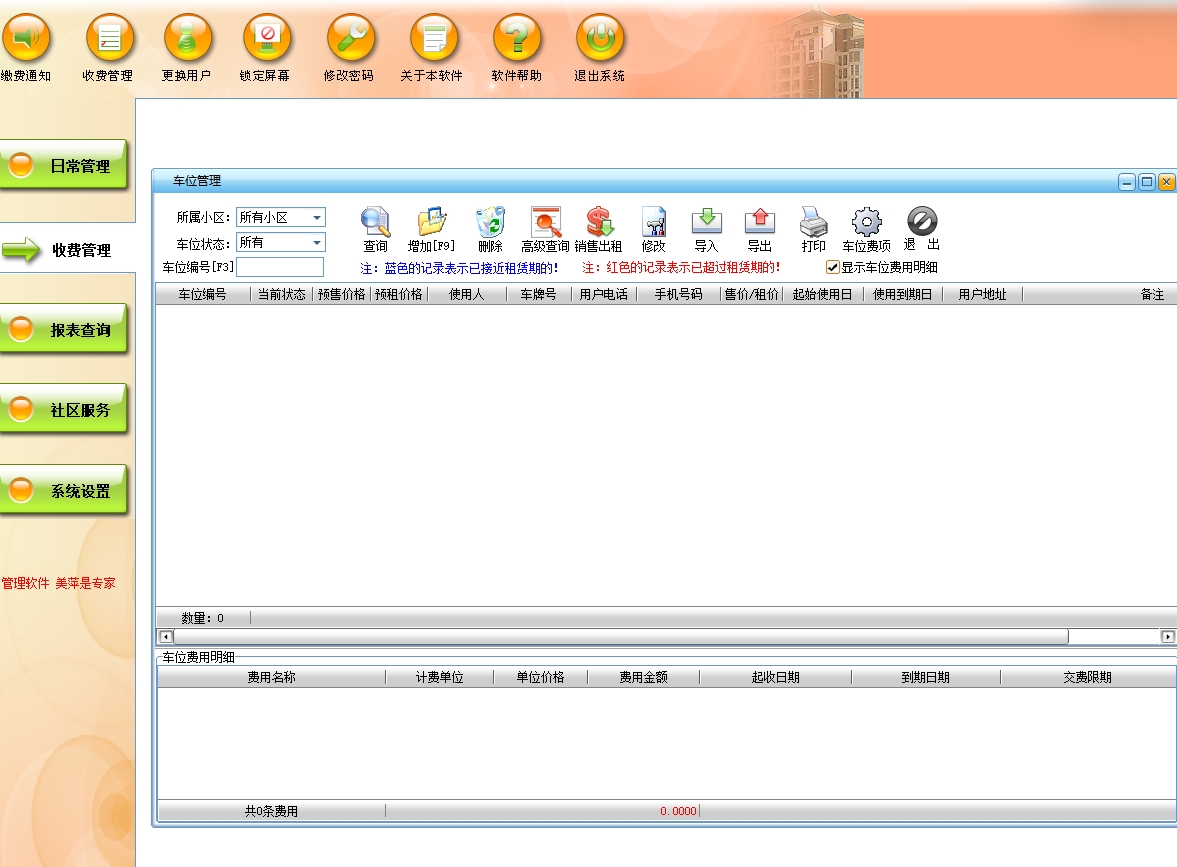Toggle the 显示车位费用明细 checkbox
Image resolution: width=1177 pixels, height=867 pixels.
coord(832,268)
